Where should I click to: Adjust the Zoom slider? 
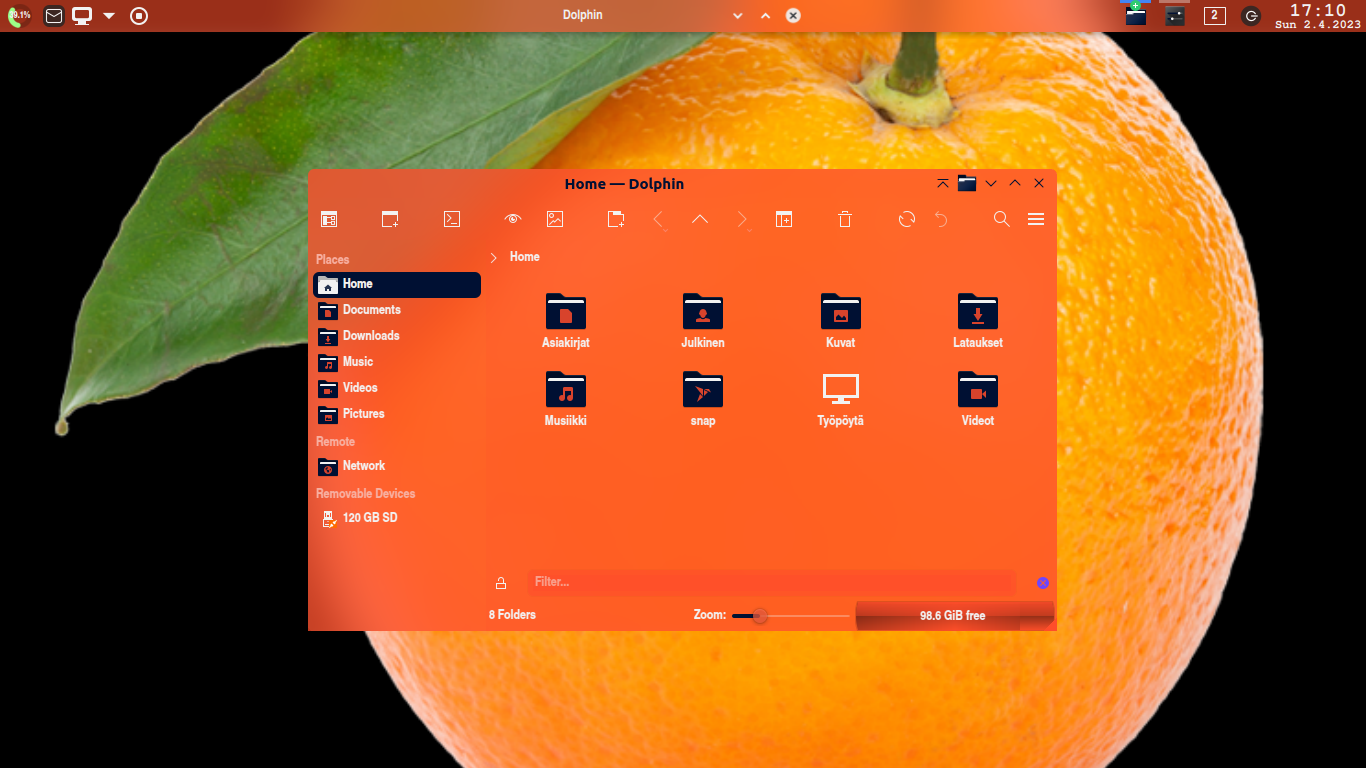point(790,616)
